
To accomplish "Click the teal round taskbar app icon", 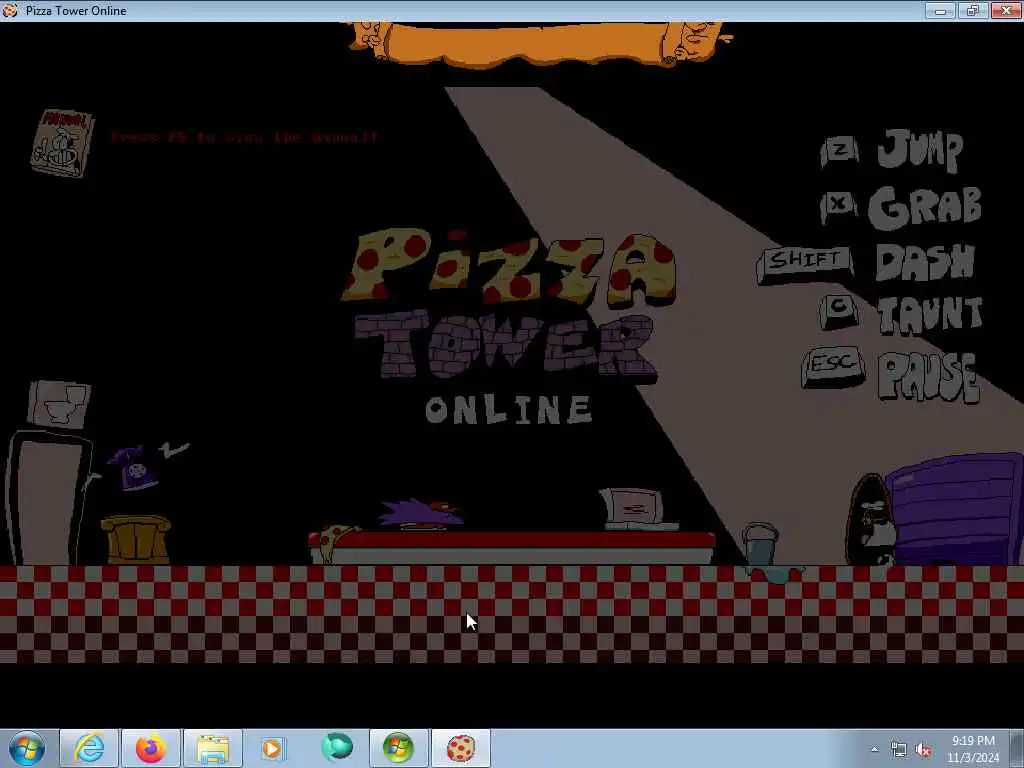I will point(336,747).
